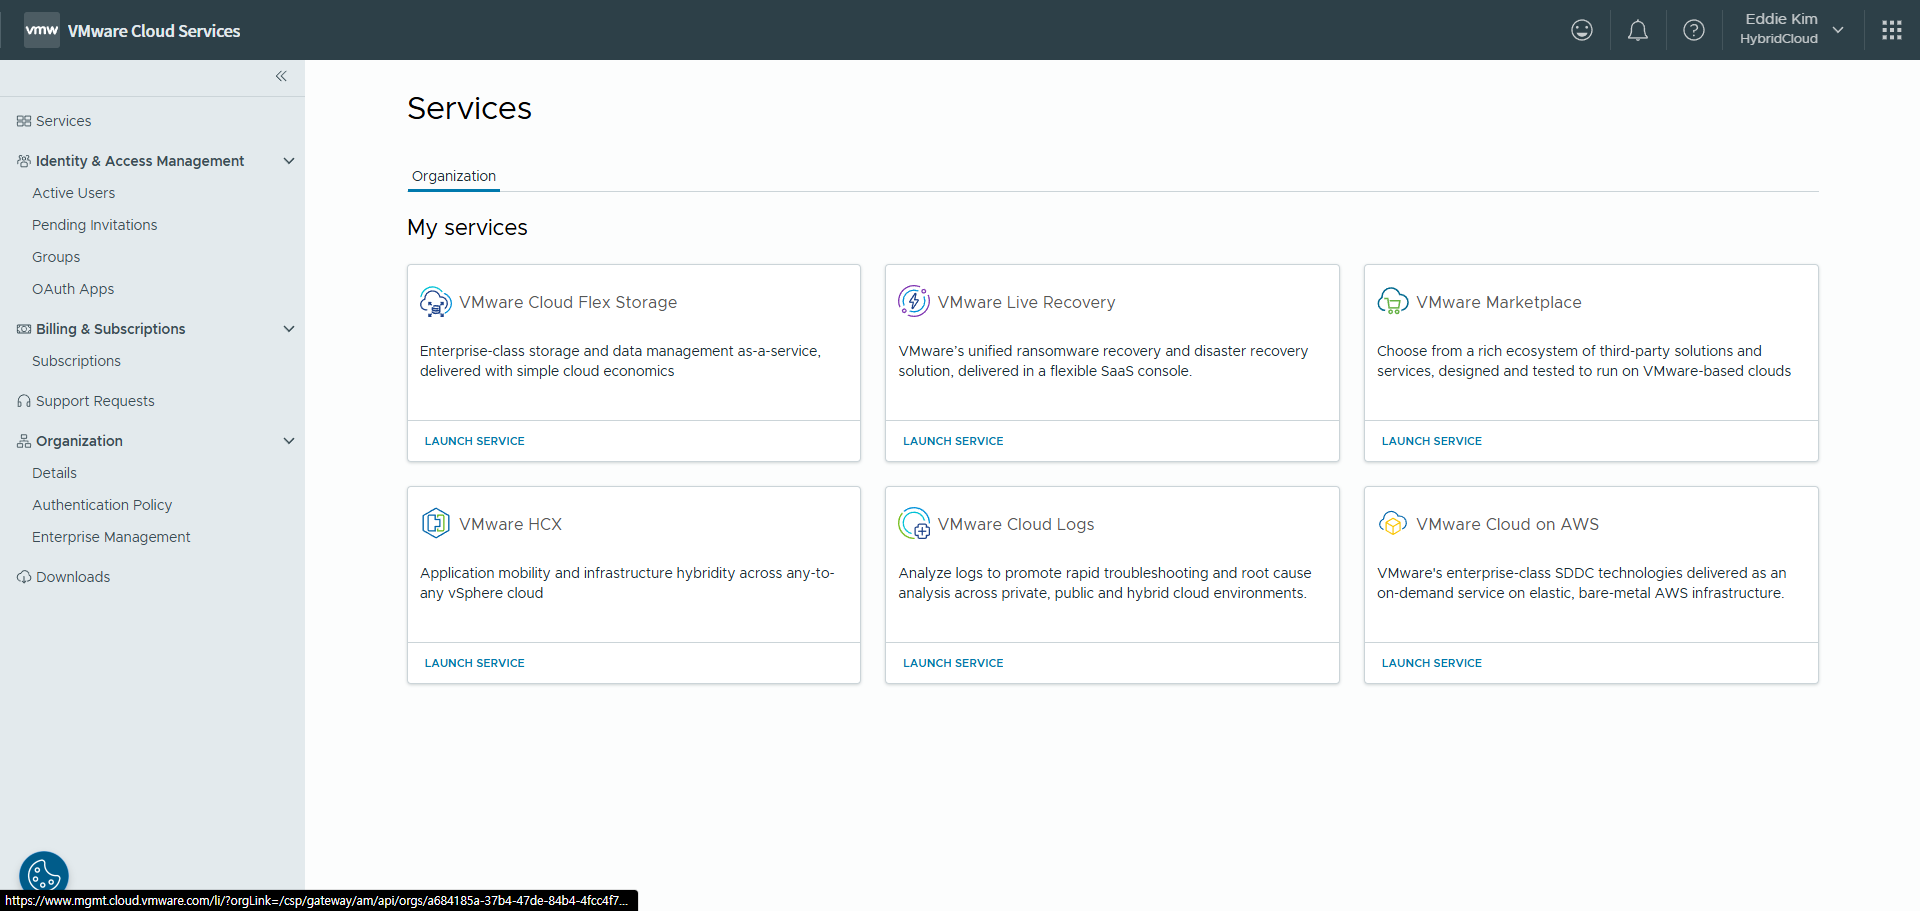
Task: Click the Support Requests headset icon
Action: coord(24,401)
